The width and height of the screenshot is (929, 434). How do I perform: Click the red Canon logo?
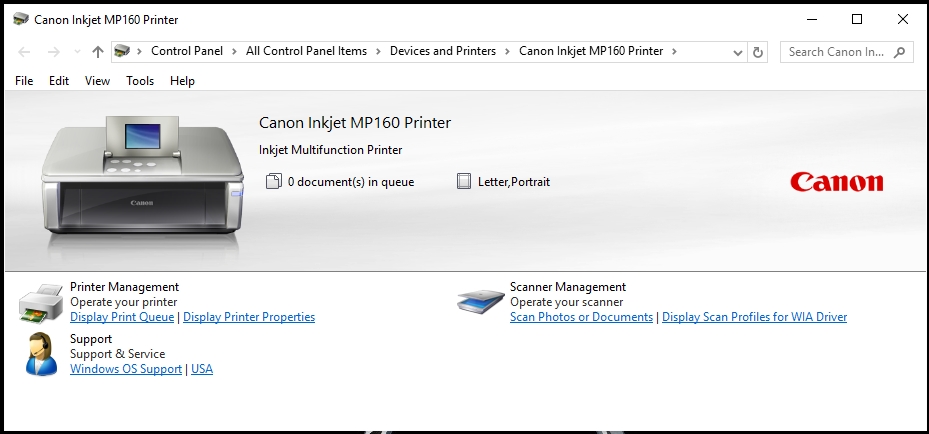coord(837,182)
